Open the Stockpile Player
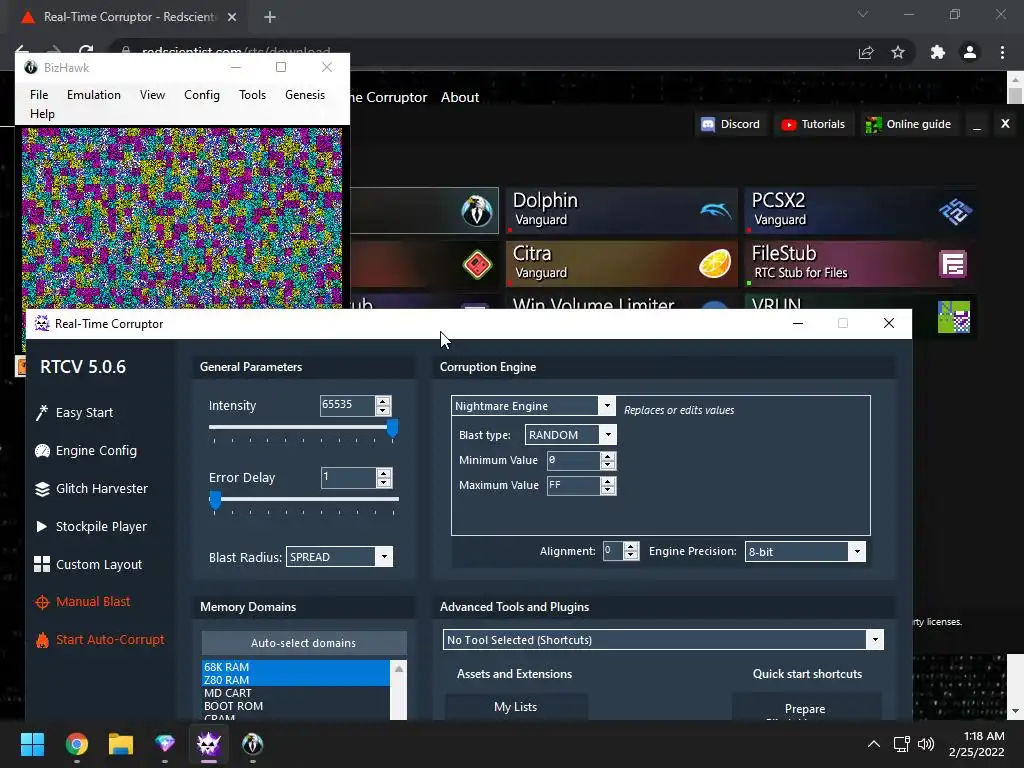The width and height of the screenshot is (1024, 768). coord(91,526)
